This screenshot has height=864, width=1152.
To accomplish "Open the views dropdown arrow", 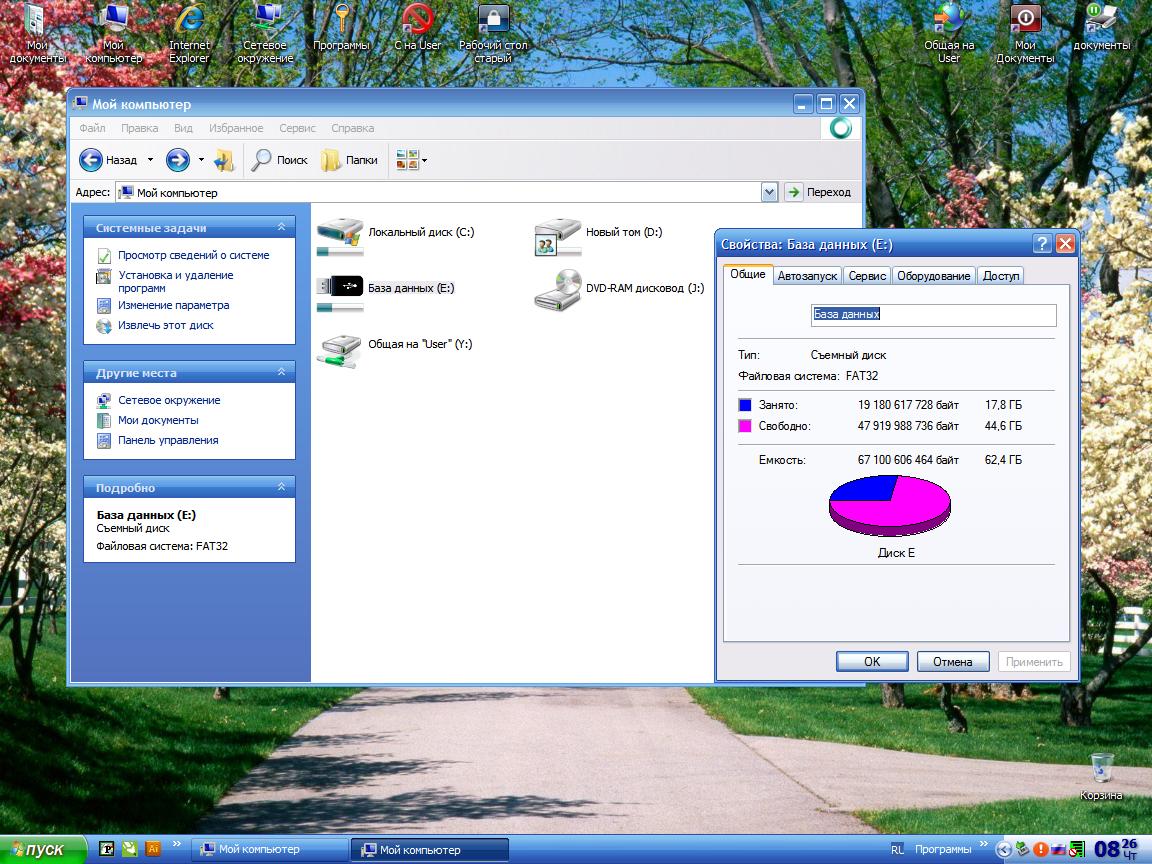I will [425, 160].
